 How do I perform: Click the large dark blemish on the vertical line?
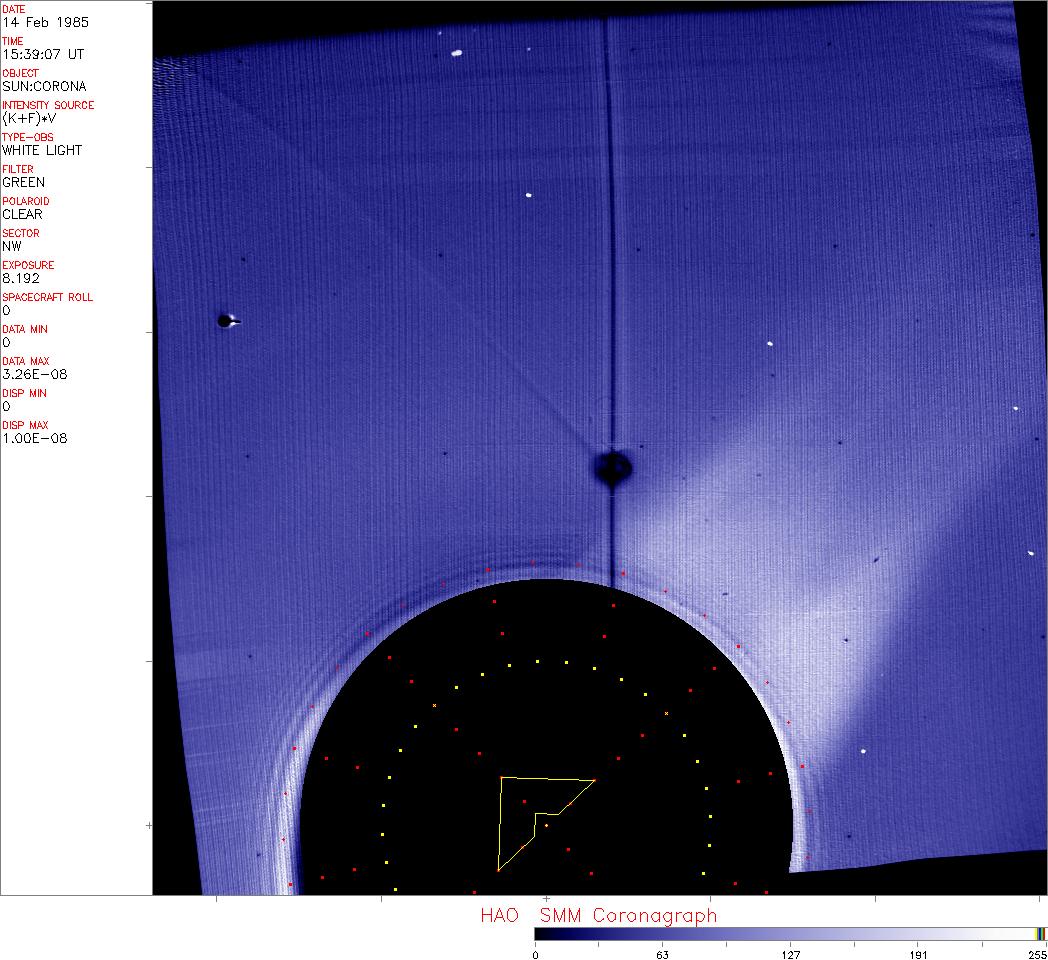pyautogui.click(x=612, y=468)
